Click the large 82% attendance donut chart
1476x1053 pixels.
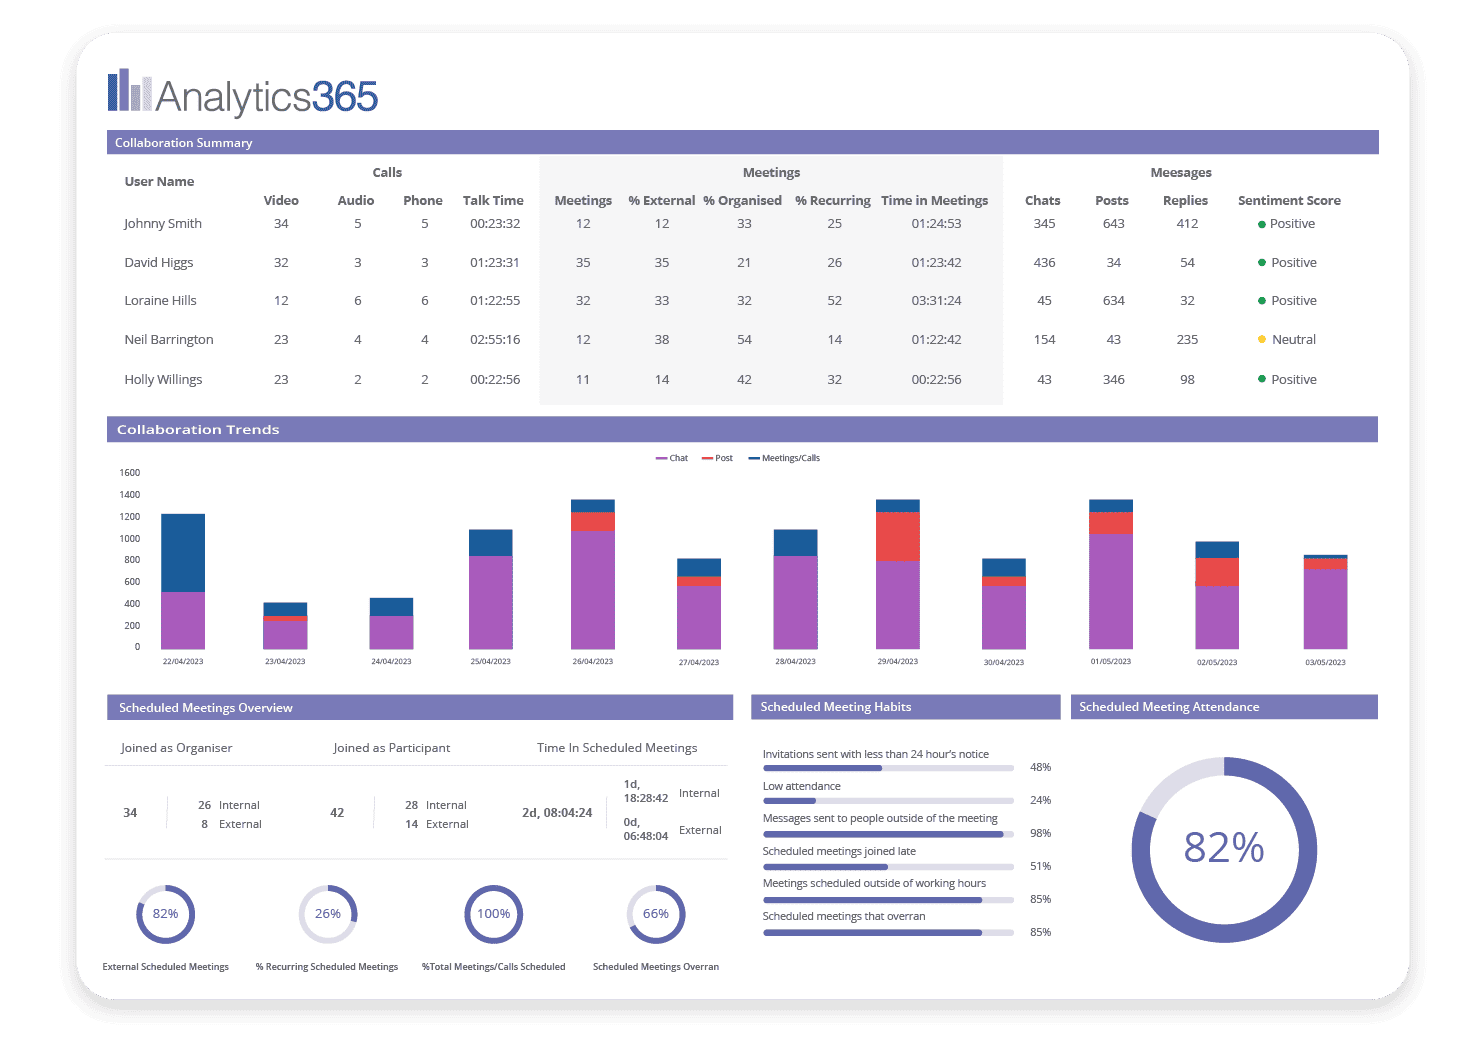tap(1223, 849)
